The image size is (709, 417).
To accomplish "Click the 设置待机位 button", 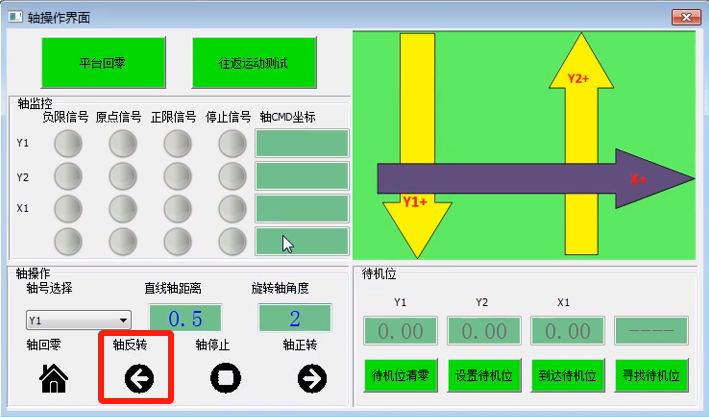I will (483, 377).
